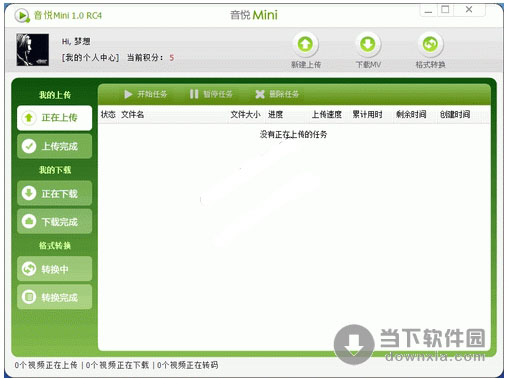
Task: Select the 转换完成 sidebar tab
Action: [x=55, y=297]
